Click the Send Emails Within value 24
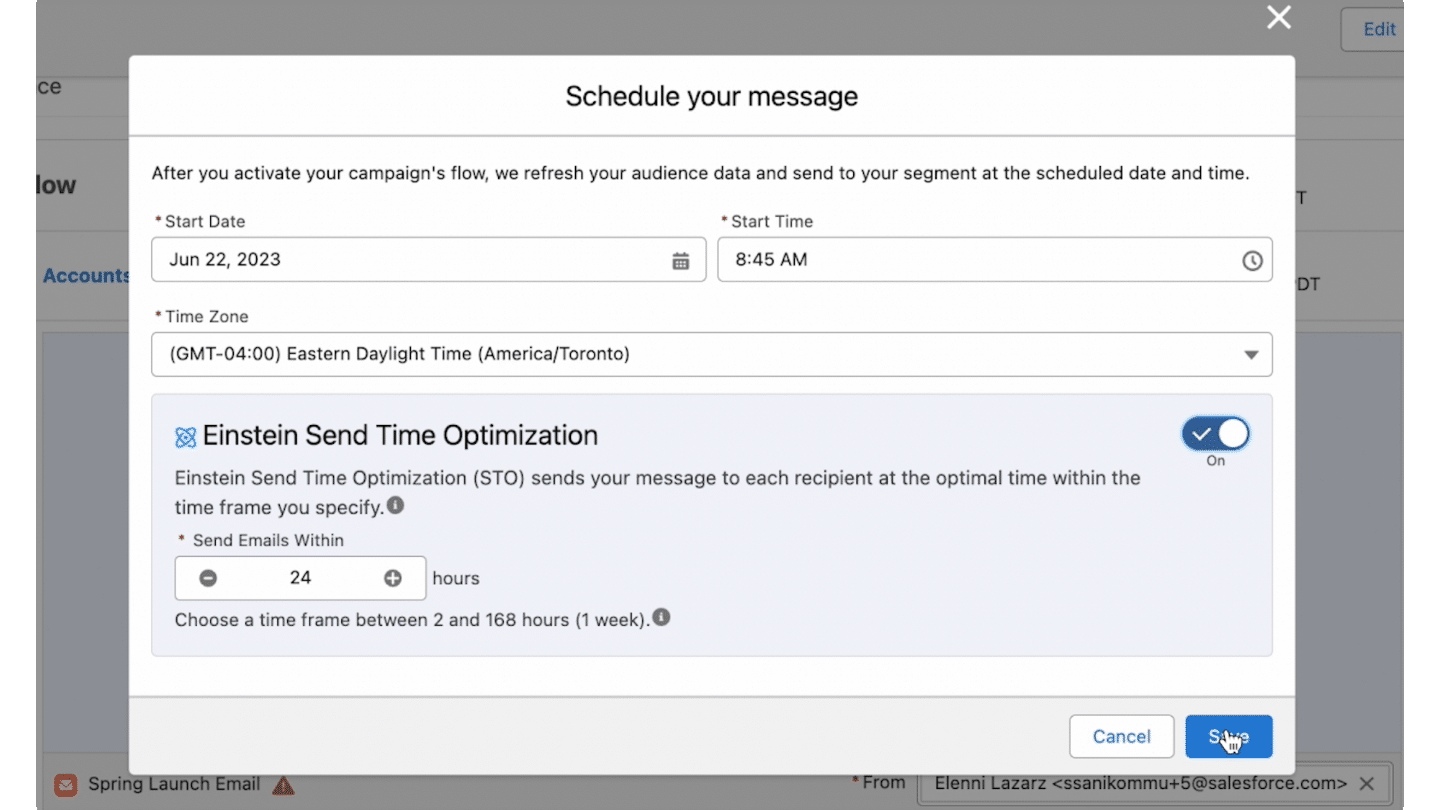 pos(300,578)
